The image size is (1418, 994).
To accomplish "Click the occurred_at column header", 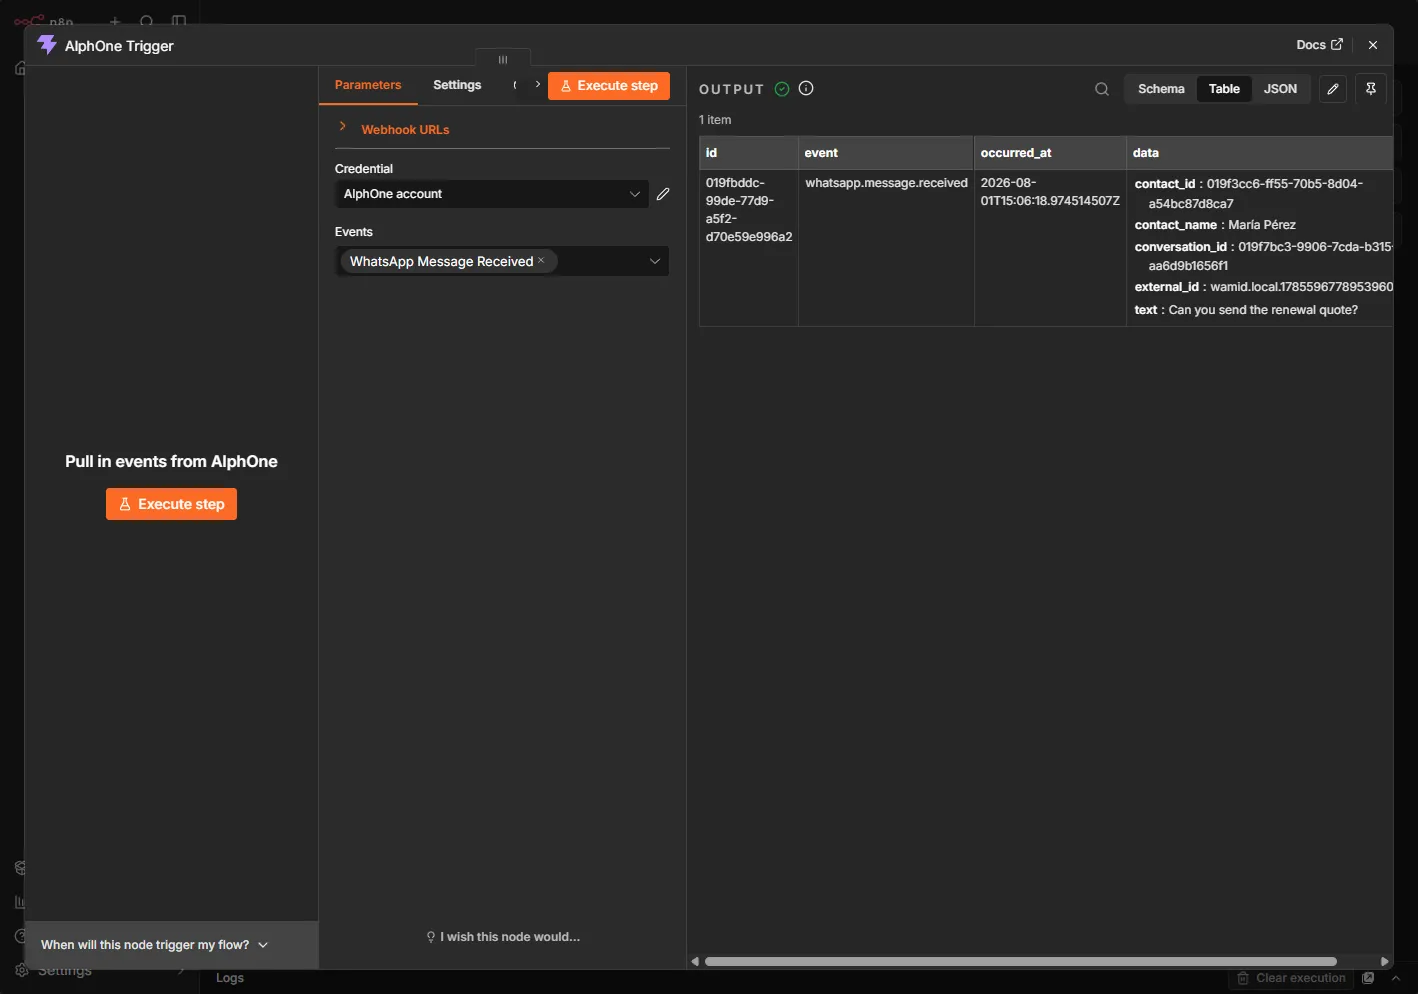I will tap(1050, 153).
